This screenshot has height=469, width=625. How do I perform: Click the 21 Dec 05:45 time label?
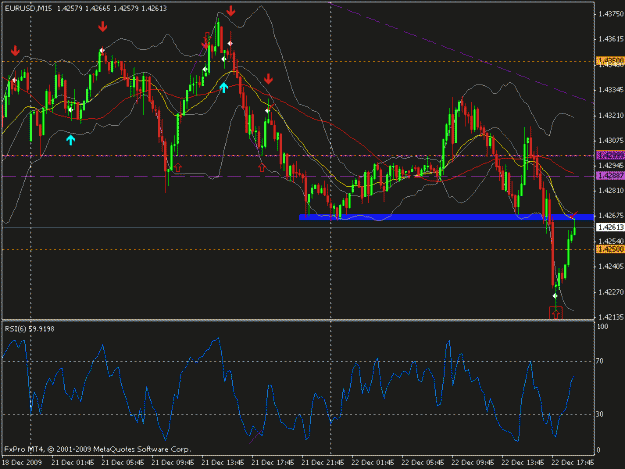tap(123, 463)
